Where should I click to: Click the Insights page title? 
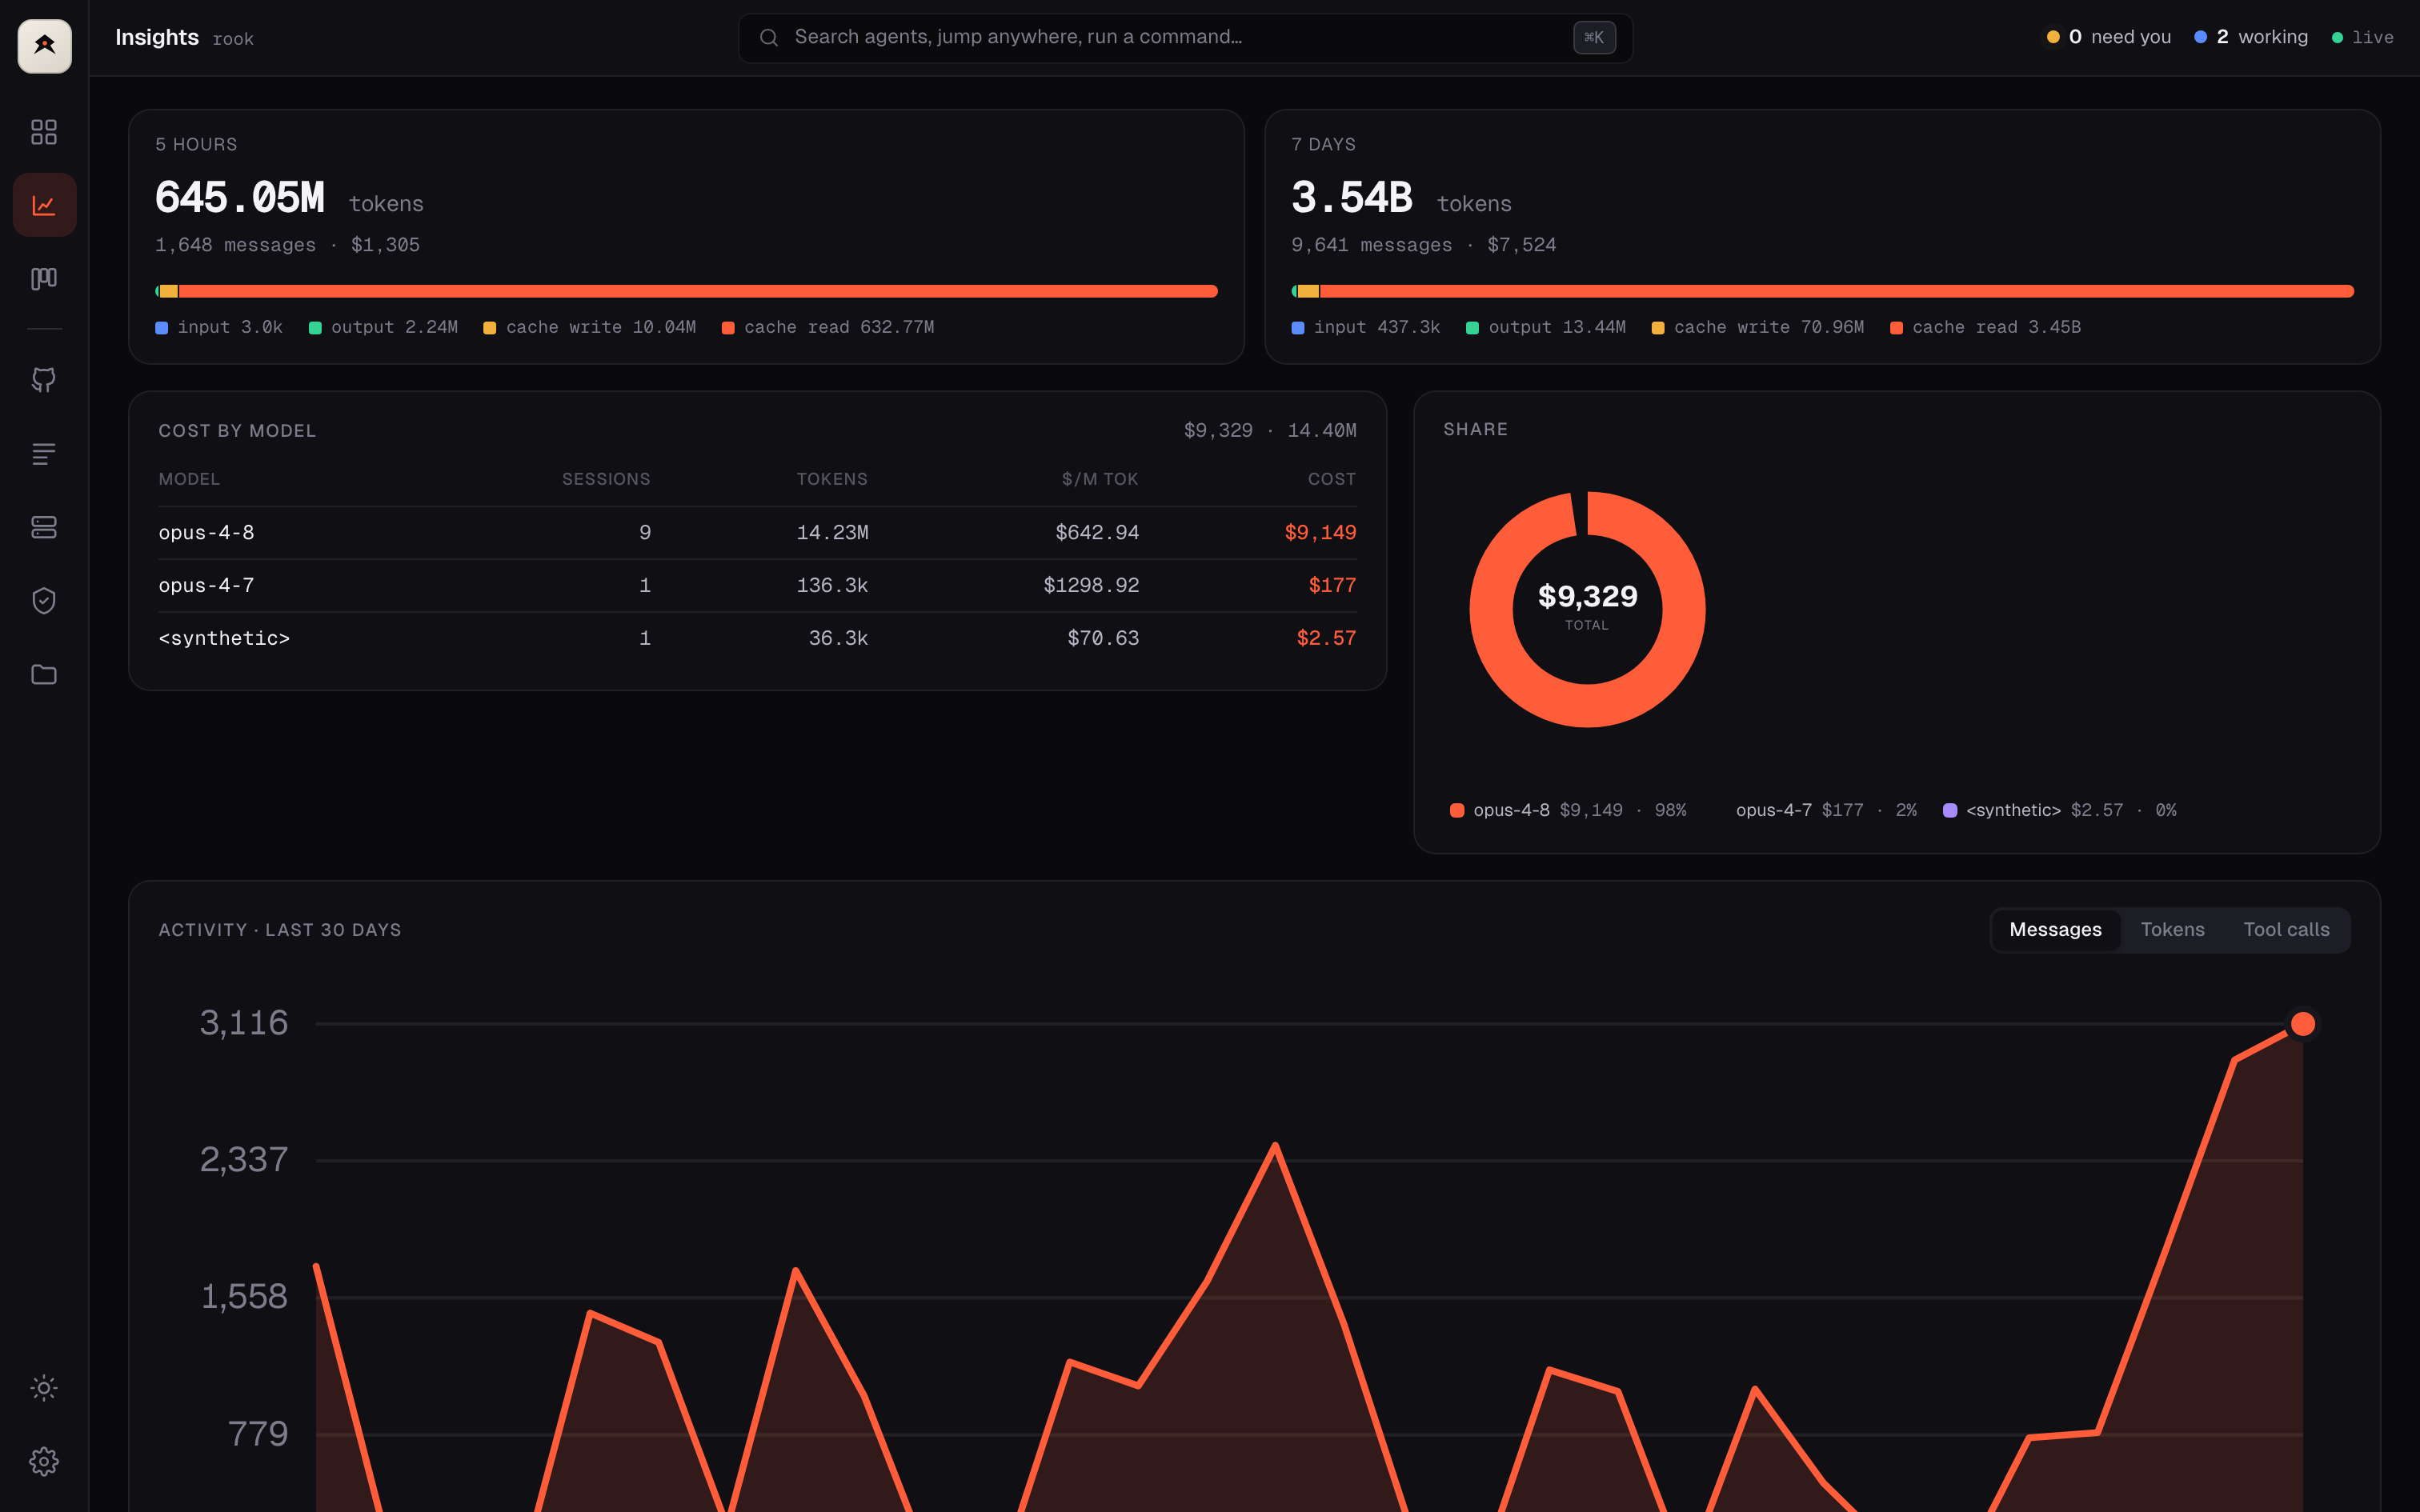[x=157, y=37]
